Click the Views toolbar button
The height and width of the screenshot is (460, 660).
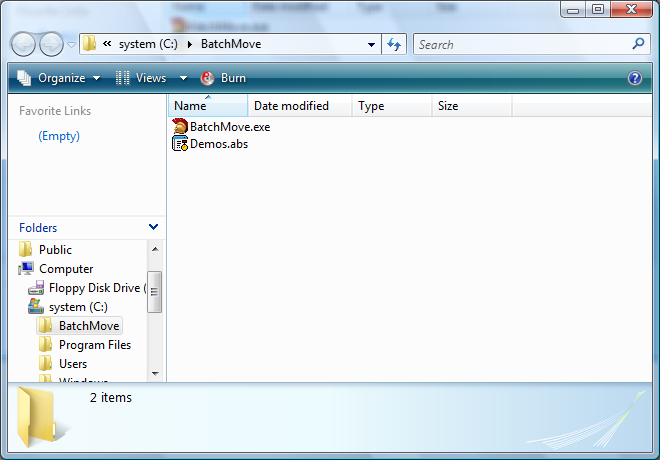point(142,78)
